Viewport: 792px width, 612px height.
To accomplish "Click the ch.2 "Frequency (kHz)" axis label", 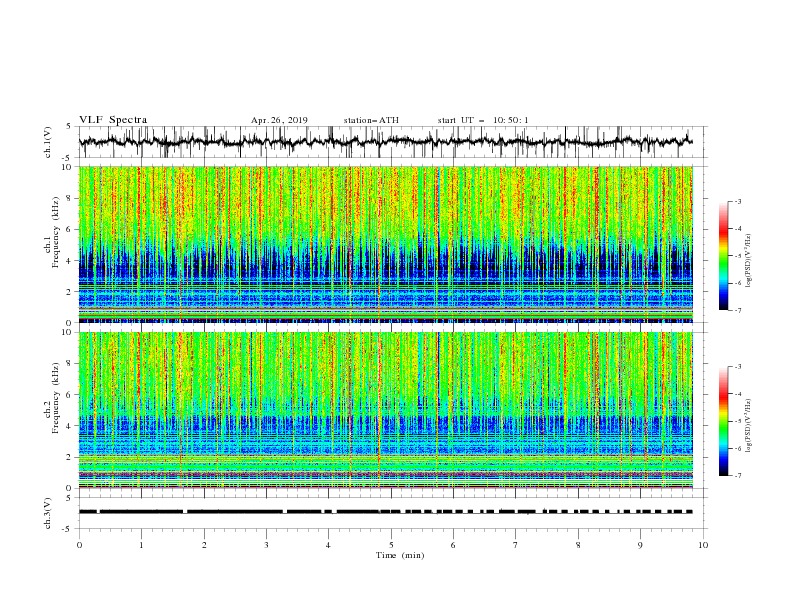I will click(56, 398).
